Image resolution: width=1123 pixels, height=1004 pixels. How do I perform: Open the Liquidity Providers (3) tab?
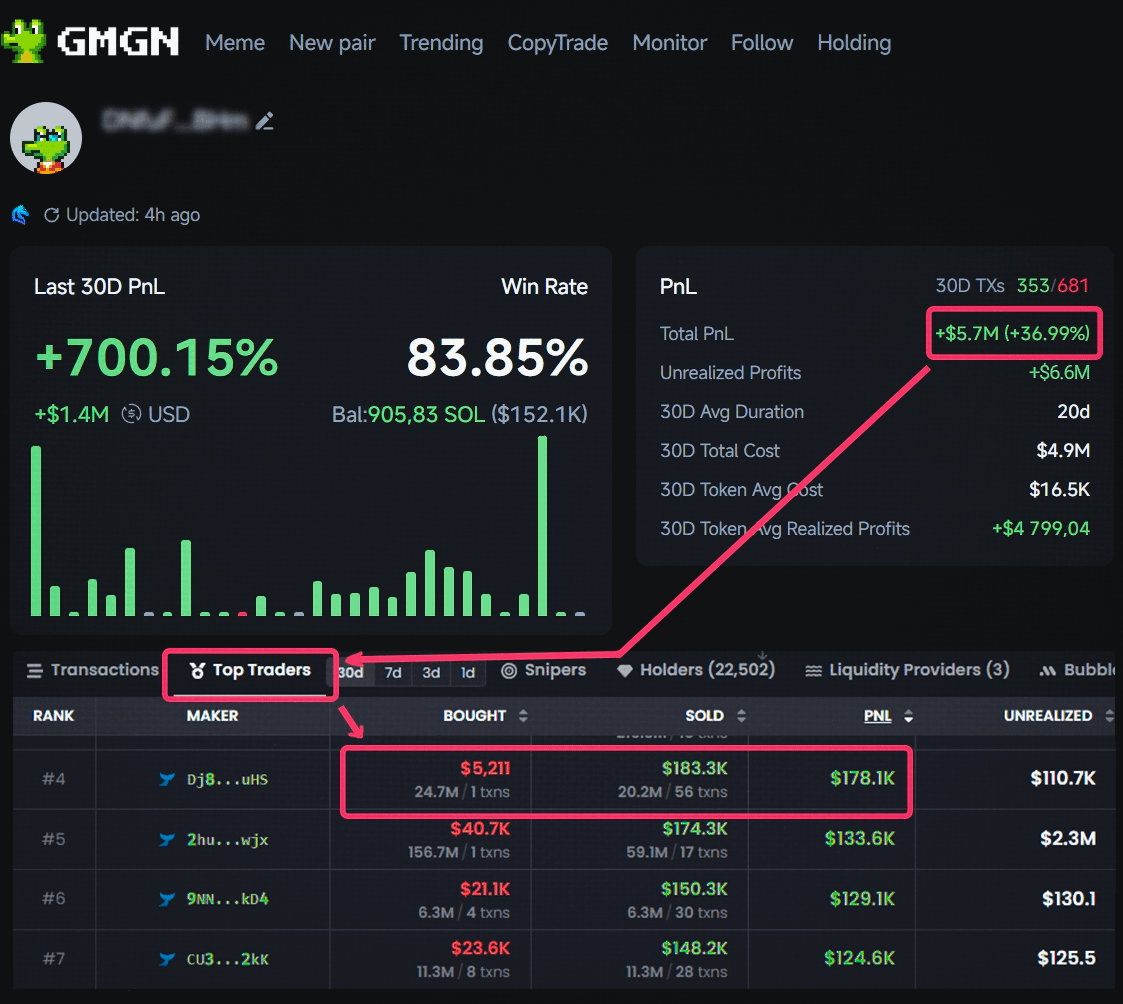coord(907,670)
